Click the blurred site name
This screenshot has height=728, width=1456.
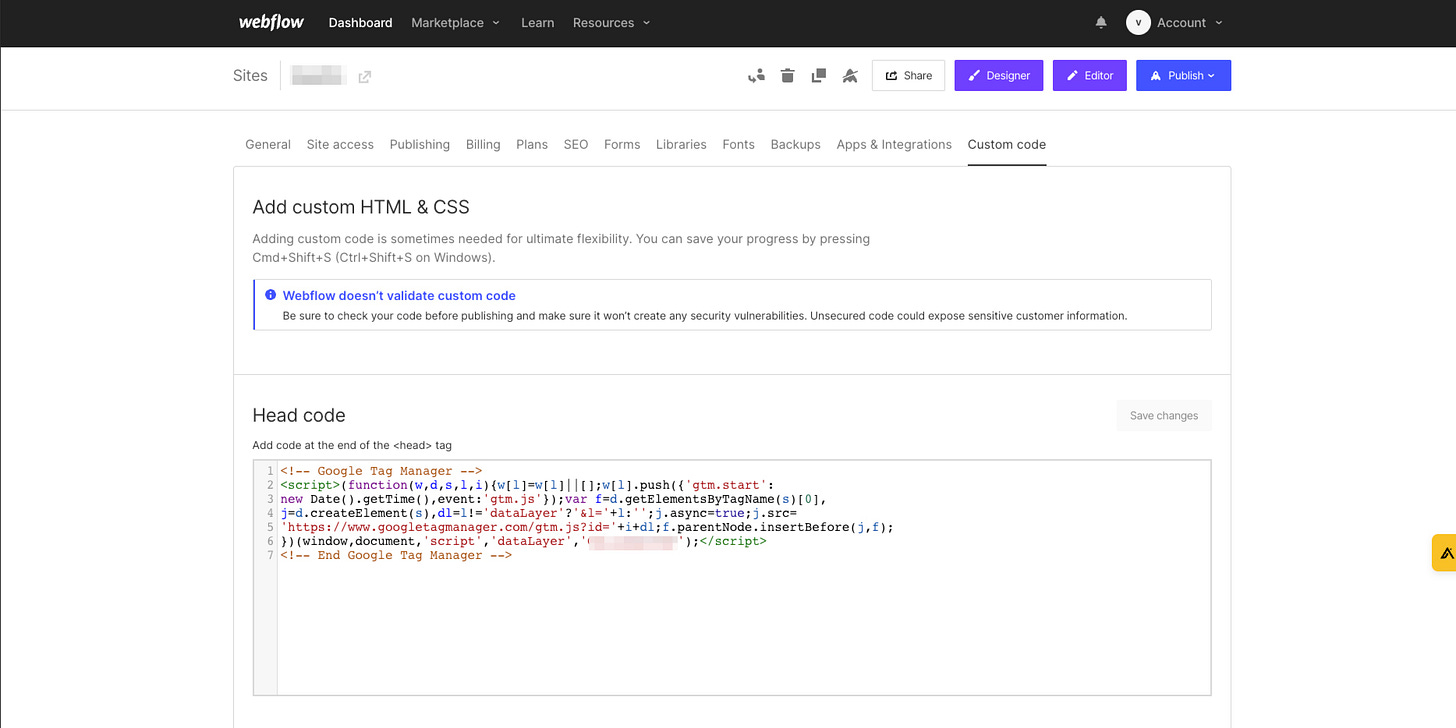tap(318, 75)
